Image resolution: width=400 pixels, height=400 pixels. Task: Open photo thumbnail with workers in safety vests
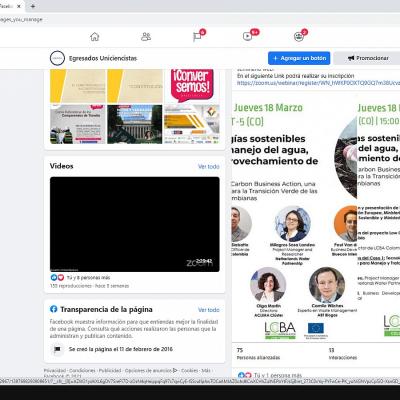tap(78, 124)
